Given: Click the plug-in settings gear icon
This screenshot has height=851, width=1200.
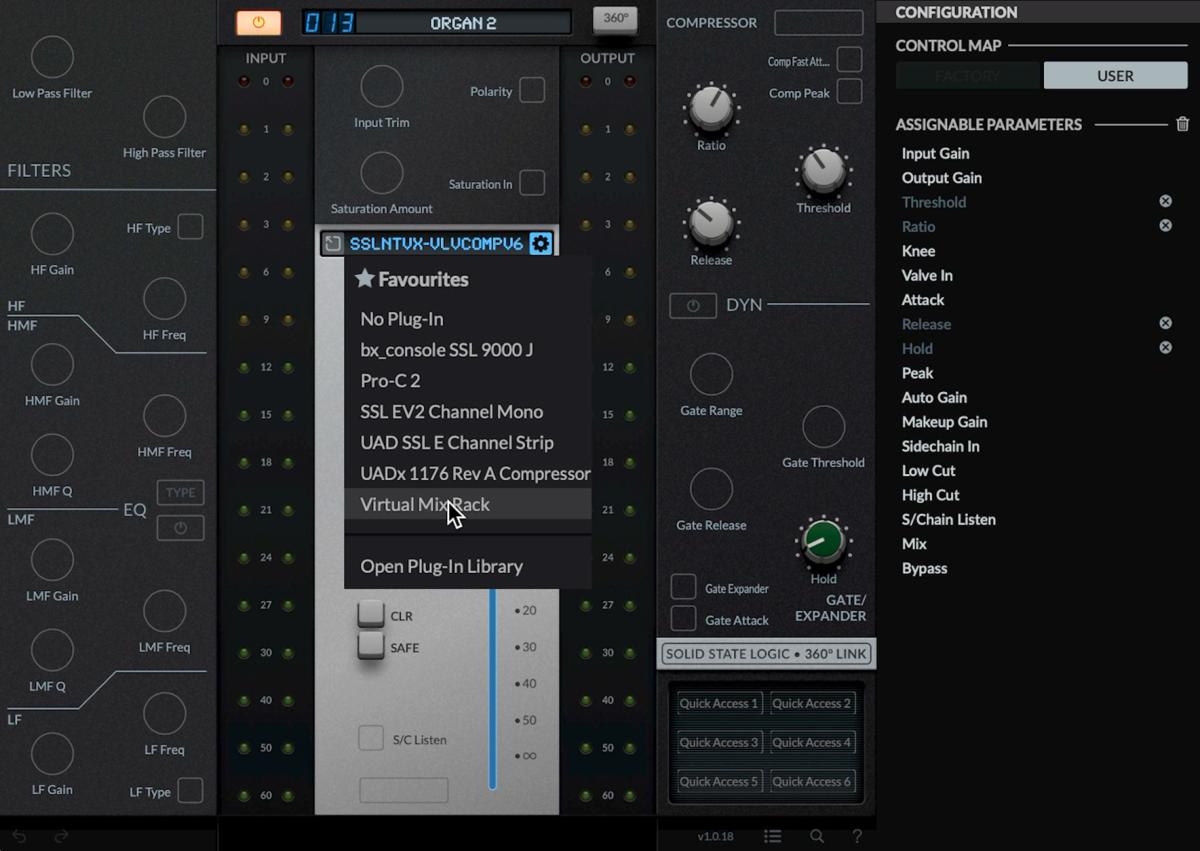Looking at the screenshot, I should pyautogui.click(x=540, y=242).
